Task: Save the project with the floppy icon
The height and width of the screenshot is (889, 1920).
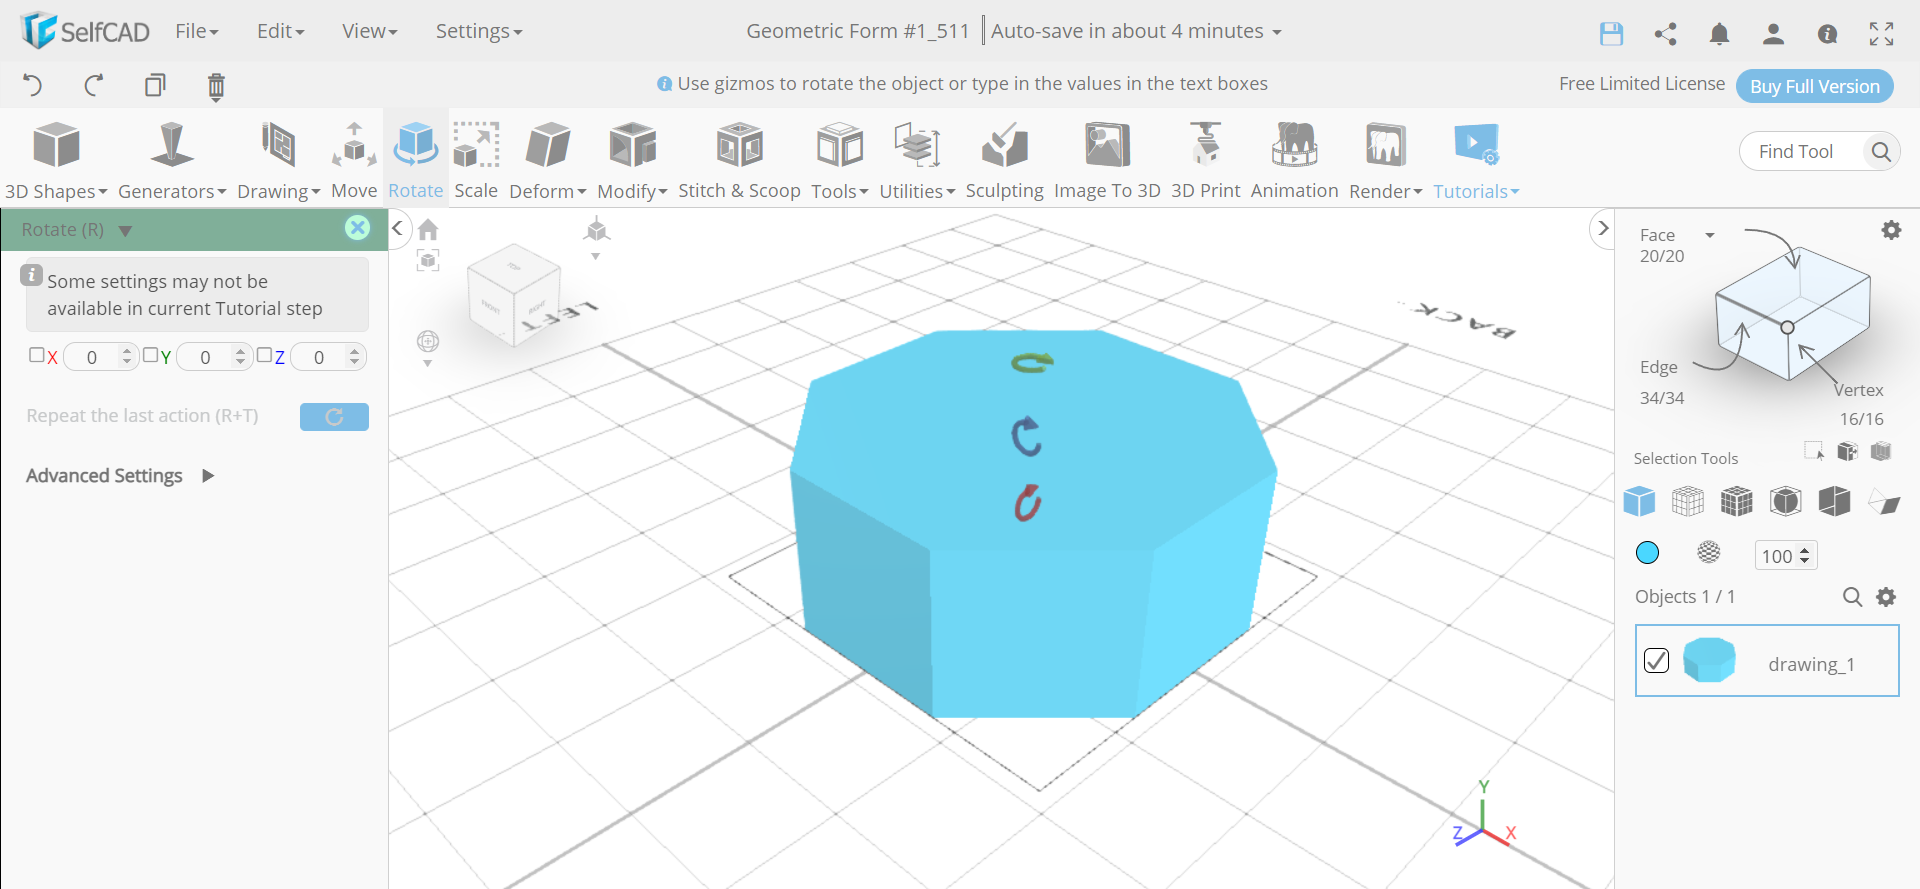Action: (x=1611, y=34)
